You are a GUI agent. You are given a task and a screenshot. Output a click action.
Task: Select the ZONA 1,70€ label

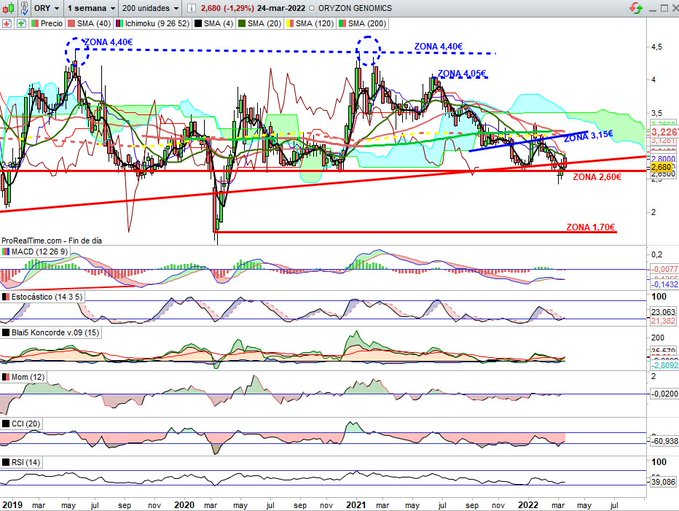pyautogui.click(x=591, y=227)
